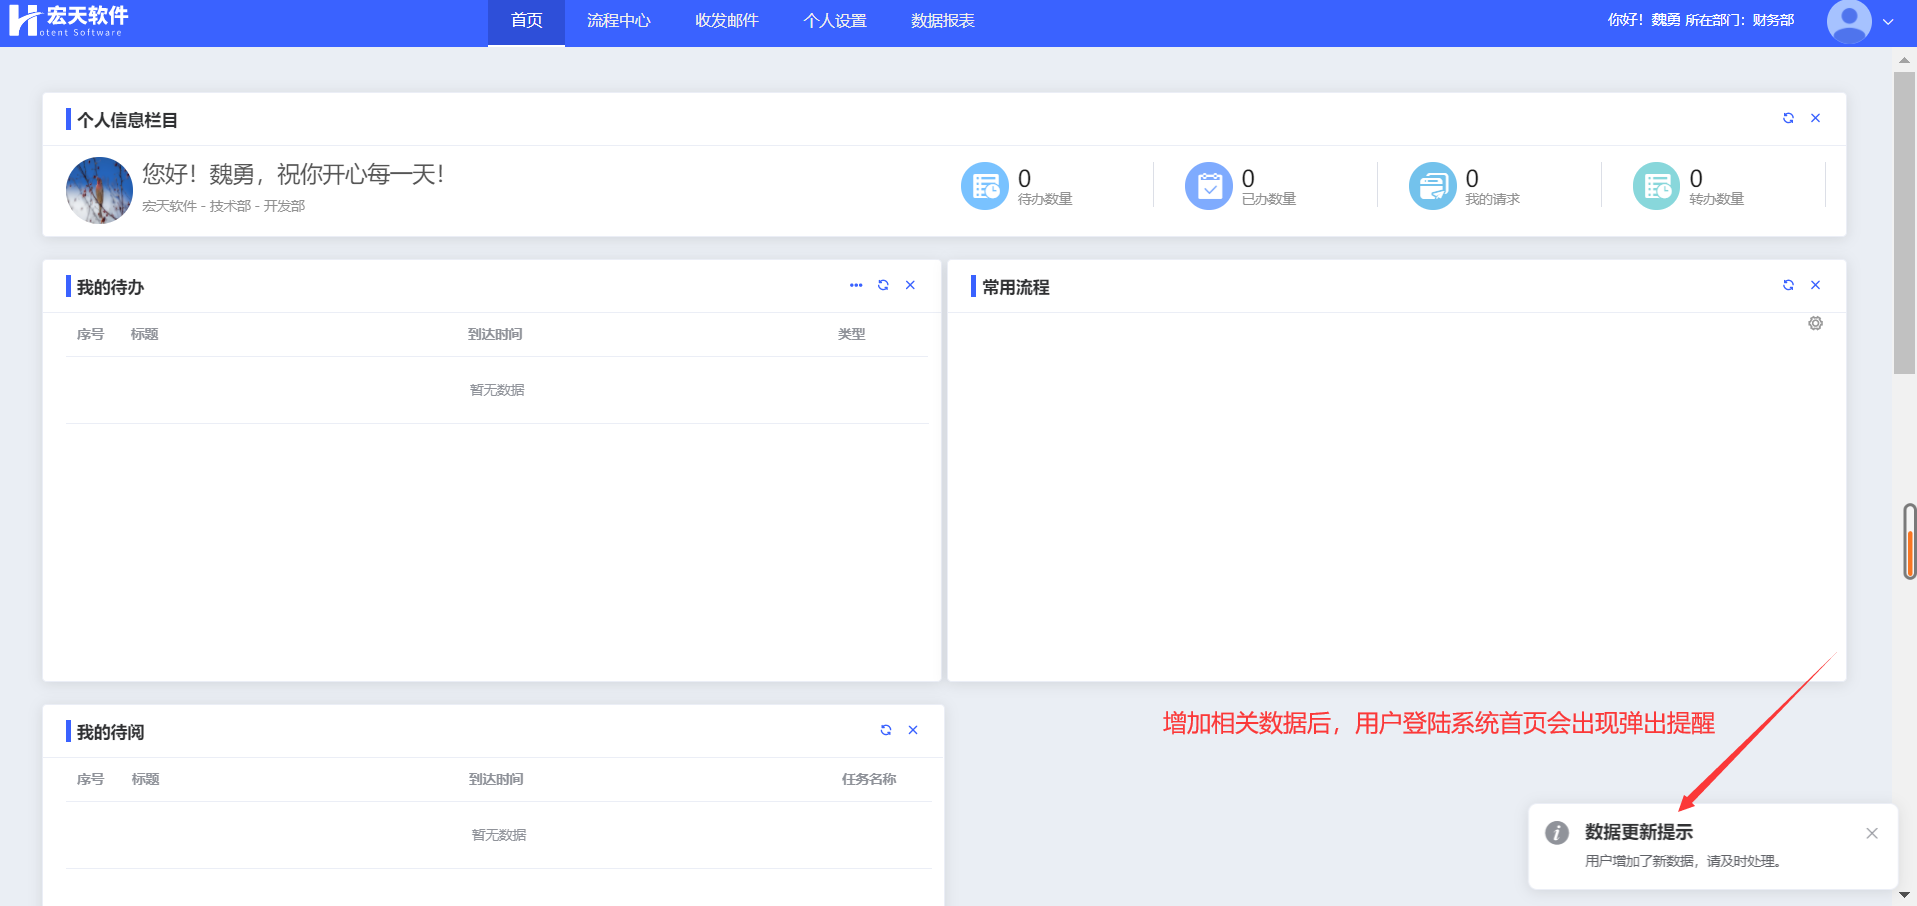Click the scrollbar down arrow
The image size is (1917, 906).
click(x=1904, y=895)
